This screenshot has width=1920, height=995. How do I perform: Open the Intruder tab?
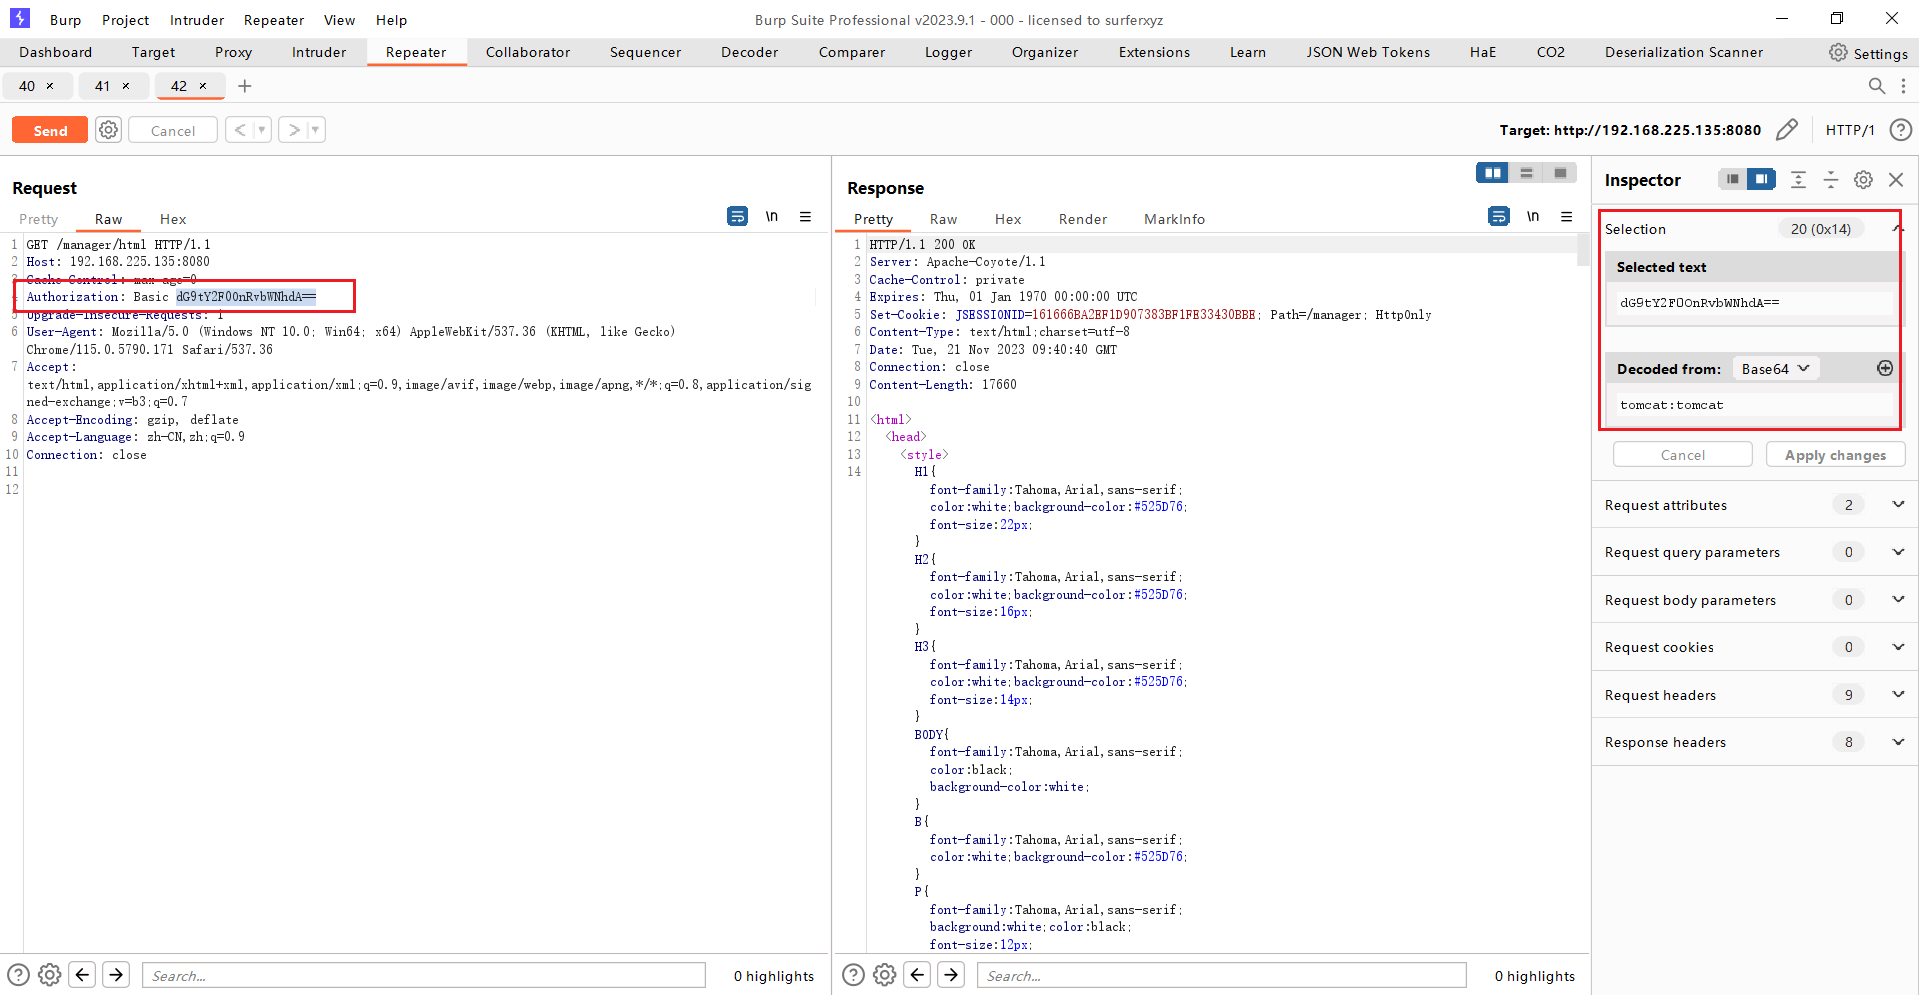tap(318, 52)
